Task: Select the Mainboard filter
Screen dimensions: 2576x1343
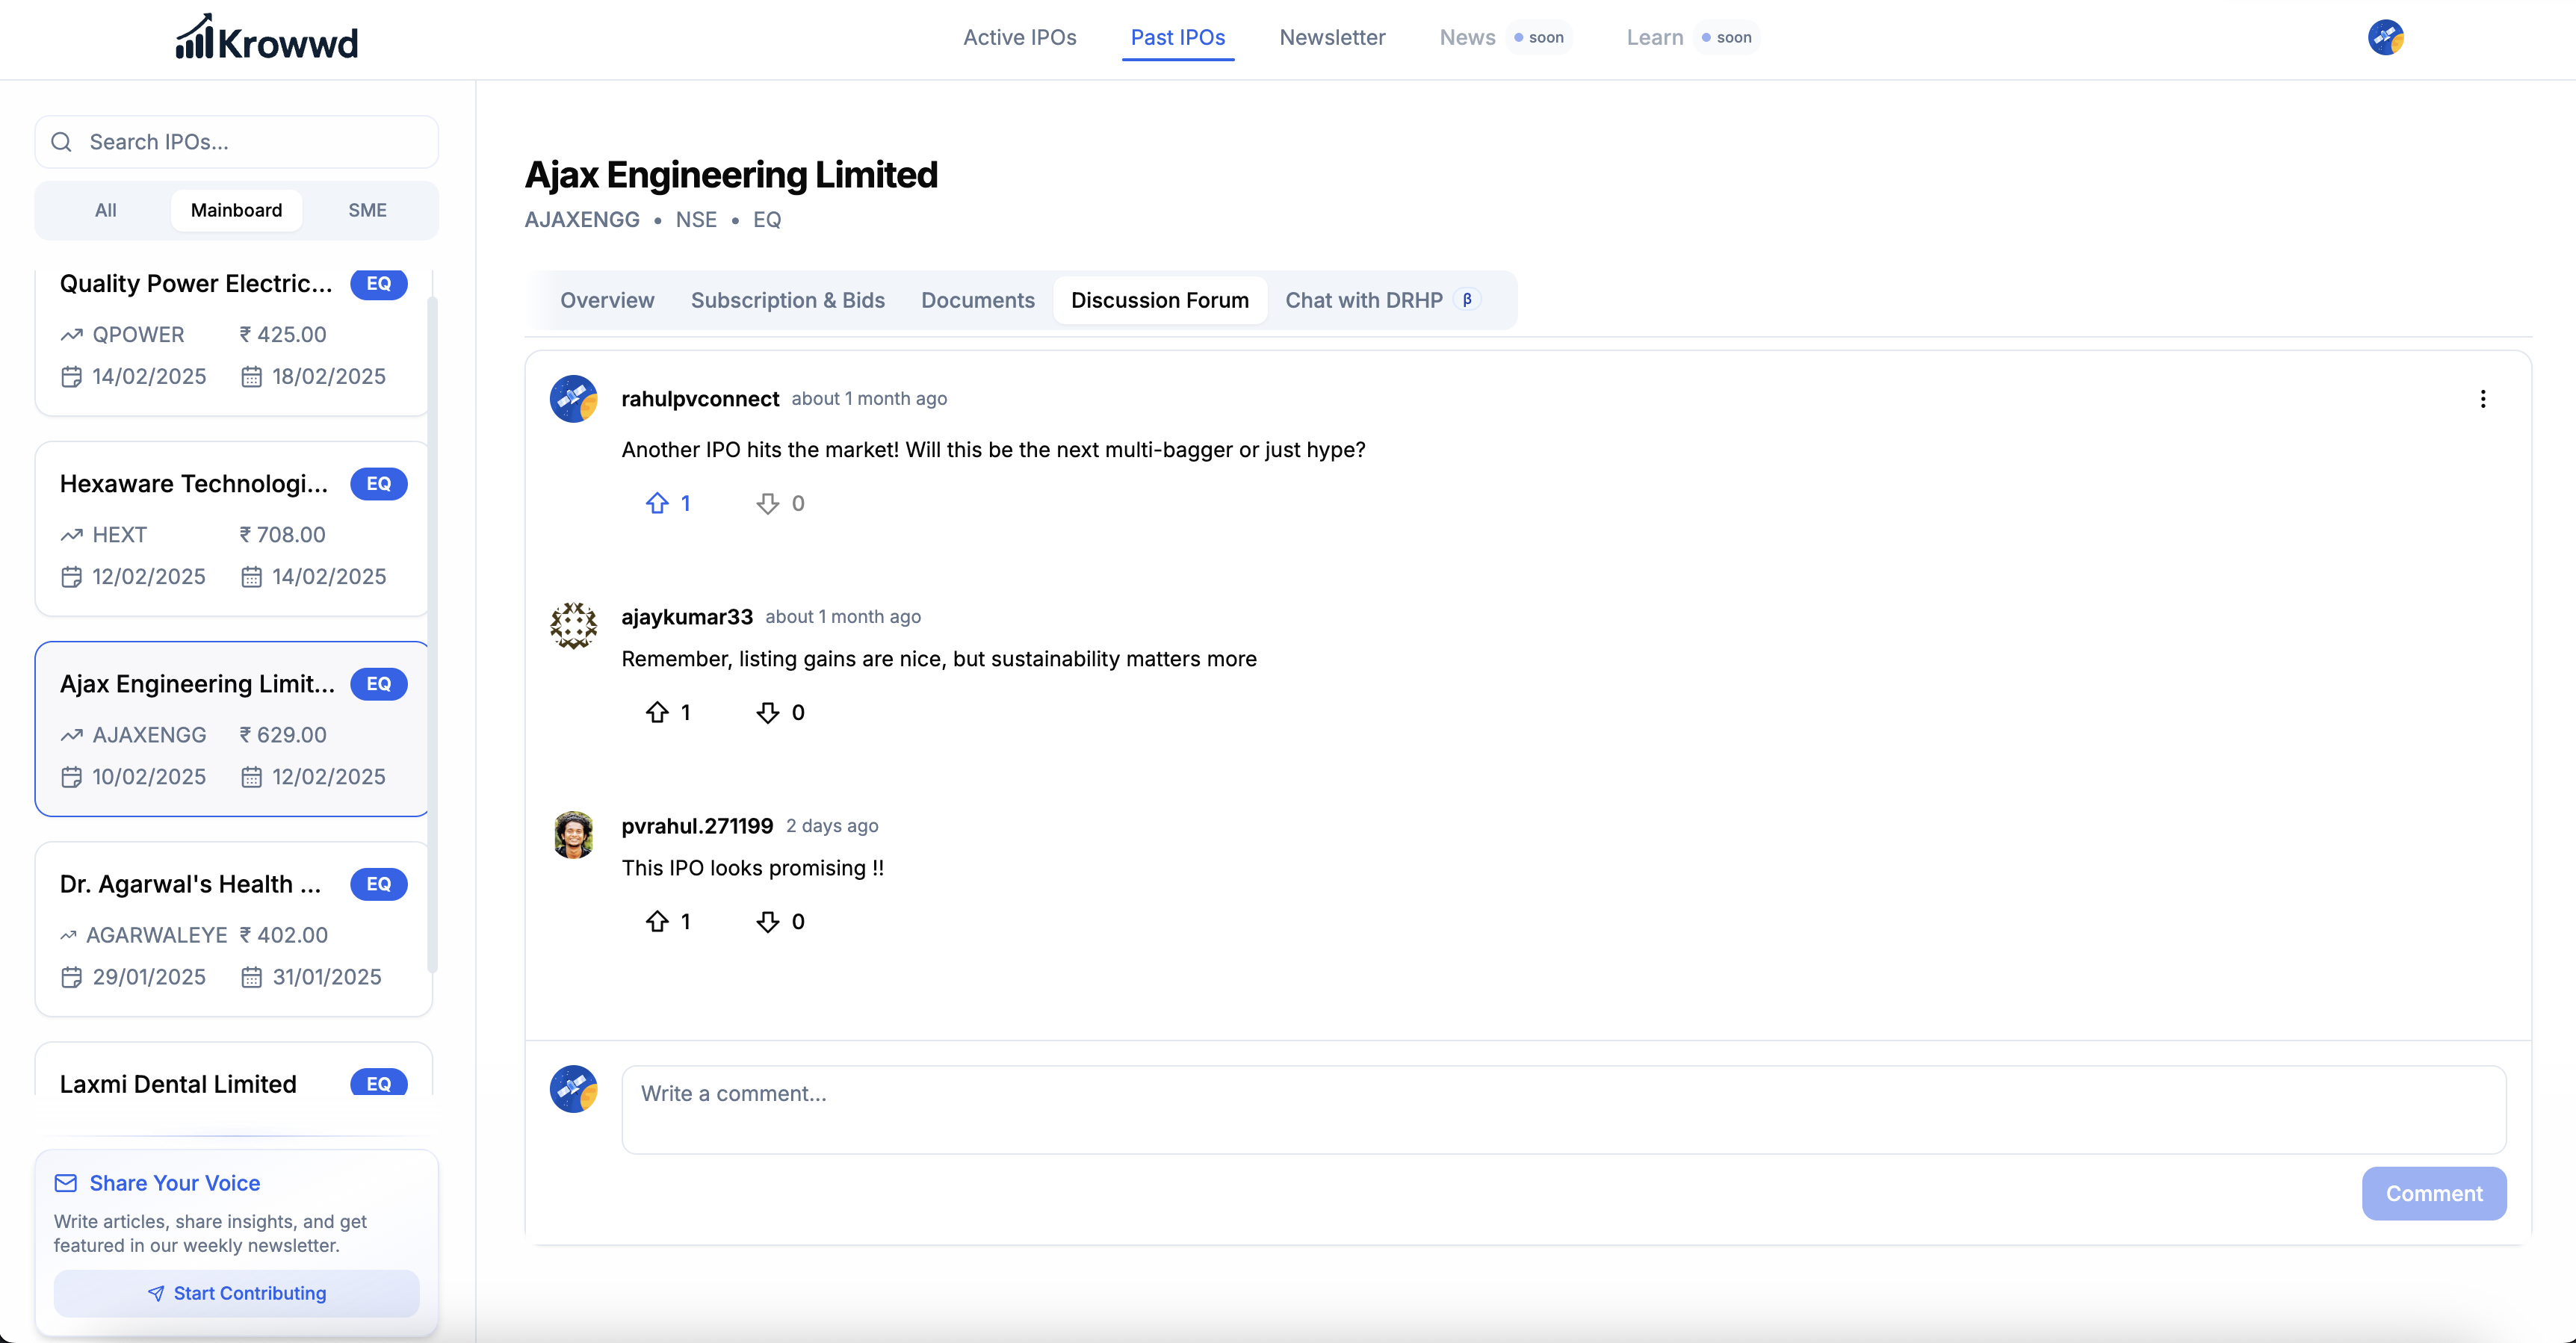Action: [236, 210]
